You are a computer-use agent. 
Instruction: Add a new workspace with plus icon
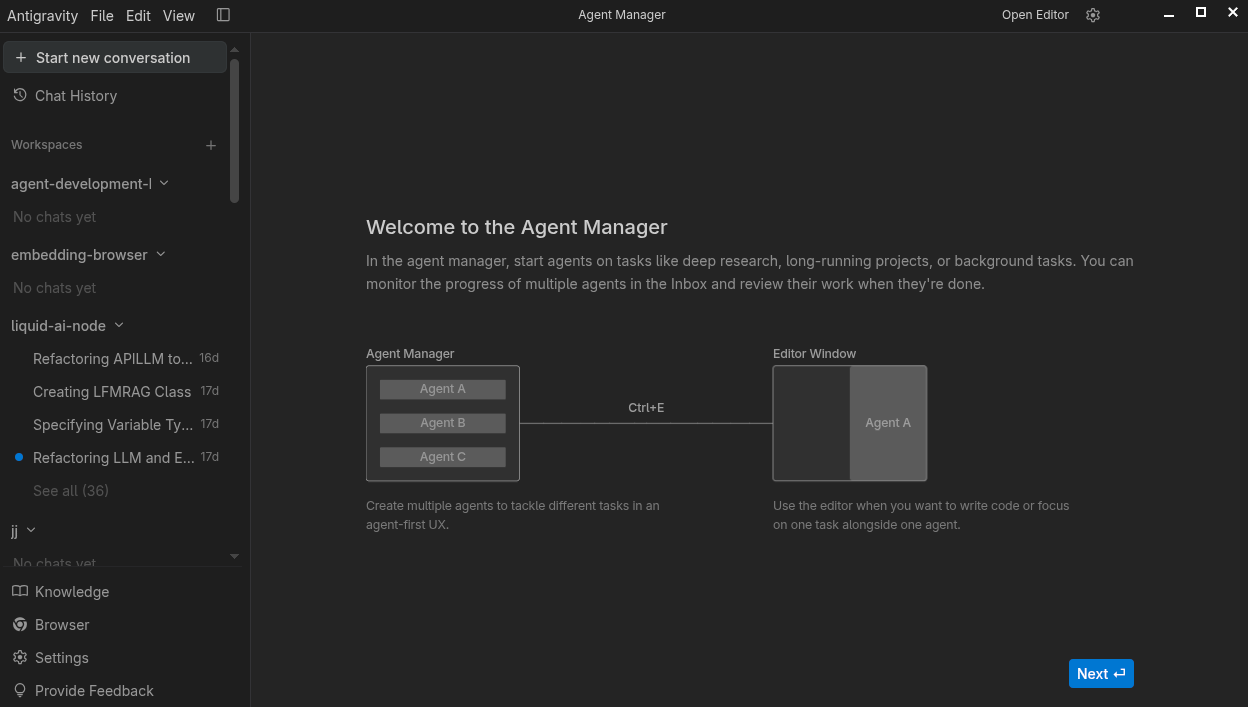[x=211, y=145]
